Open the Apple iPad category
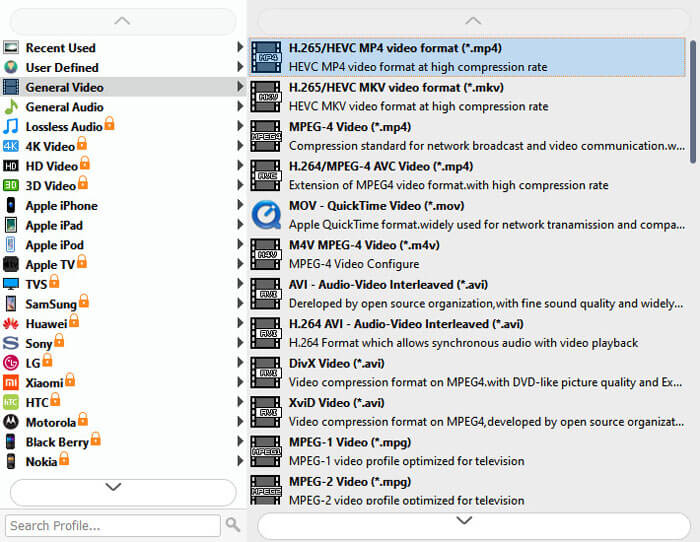Viewport: 700px width, 542px height. (x=123, y=225)
